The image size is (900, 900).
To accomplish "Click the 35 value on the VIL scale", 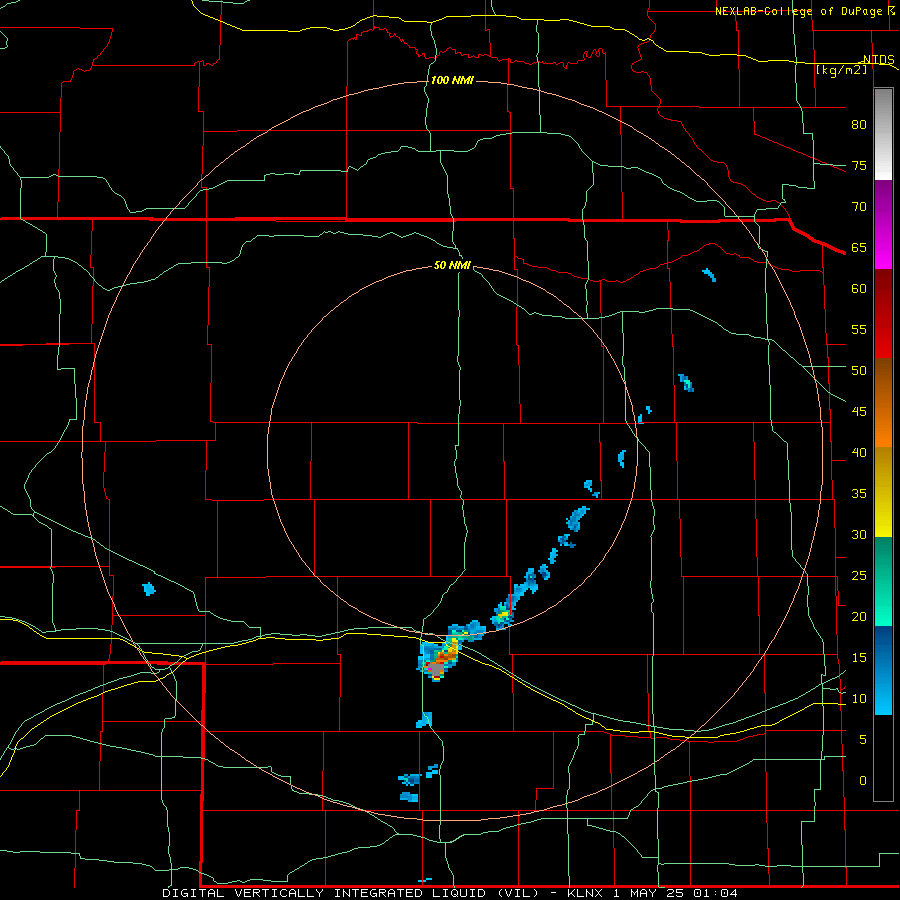I will click(x=859, y=494).
